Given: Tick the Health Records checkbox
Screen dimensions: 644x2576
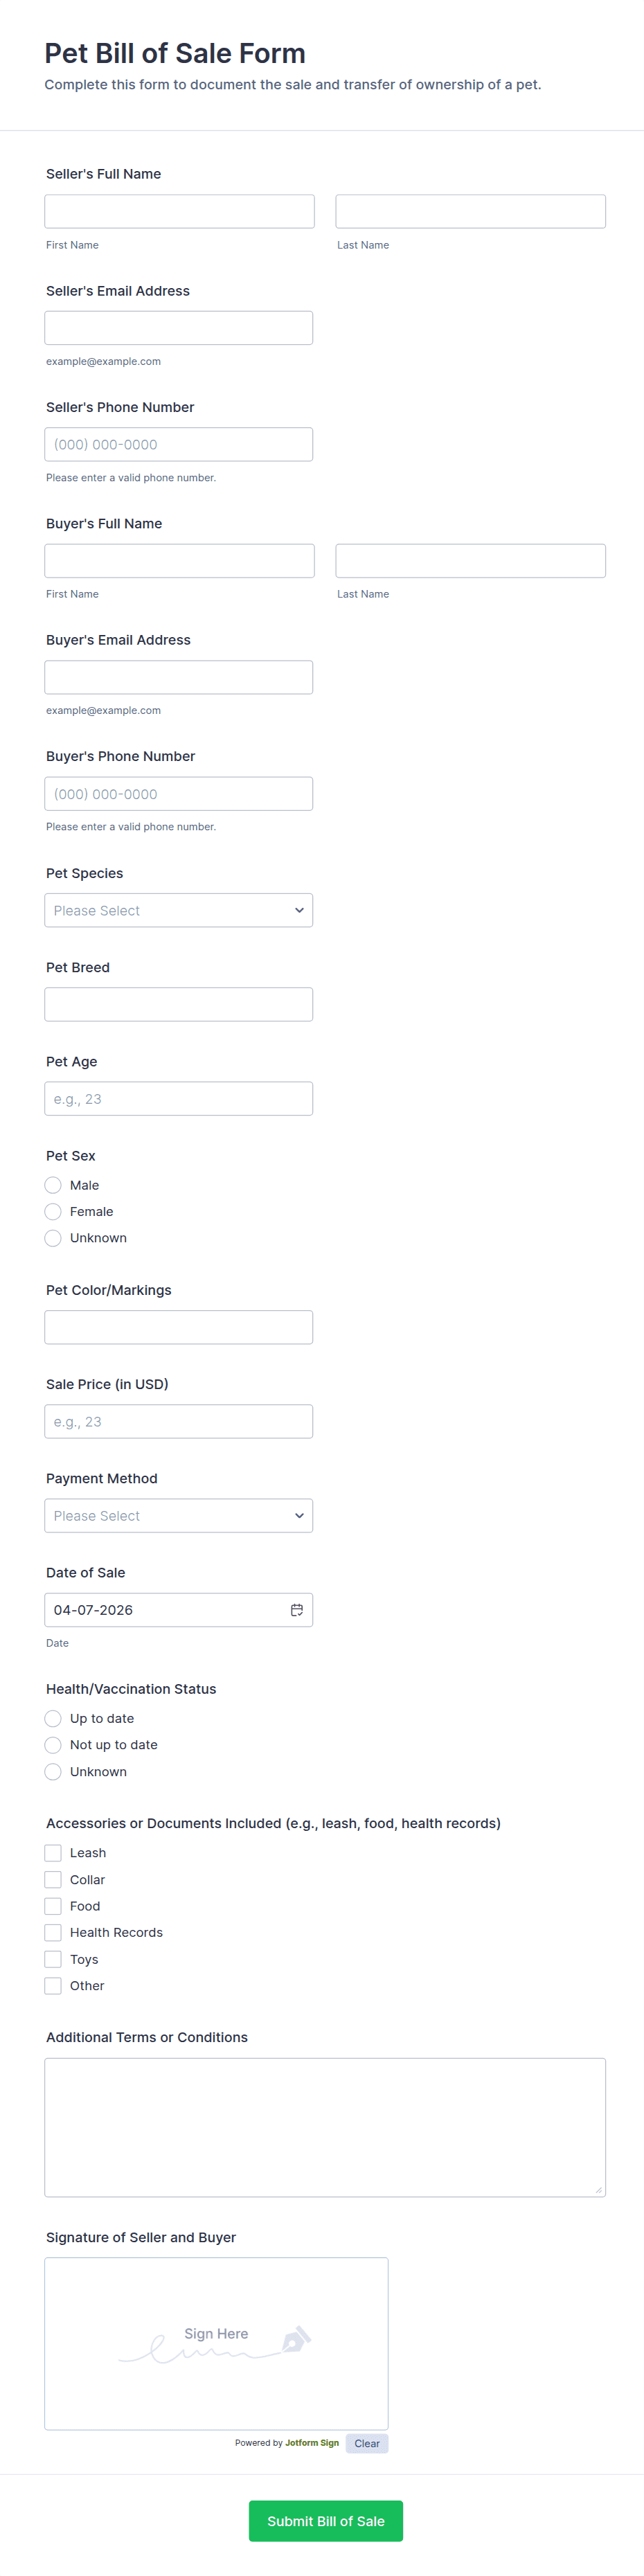Looking at the screenshot, I should (53, 1933).
